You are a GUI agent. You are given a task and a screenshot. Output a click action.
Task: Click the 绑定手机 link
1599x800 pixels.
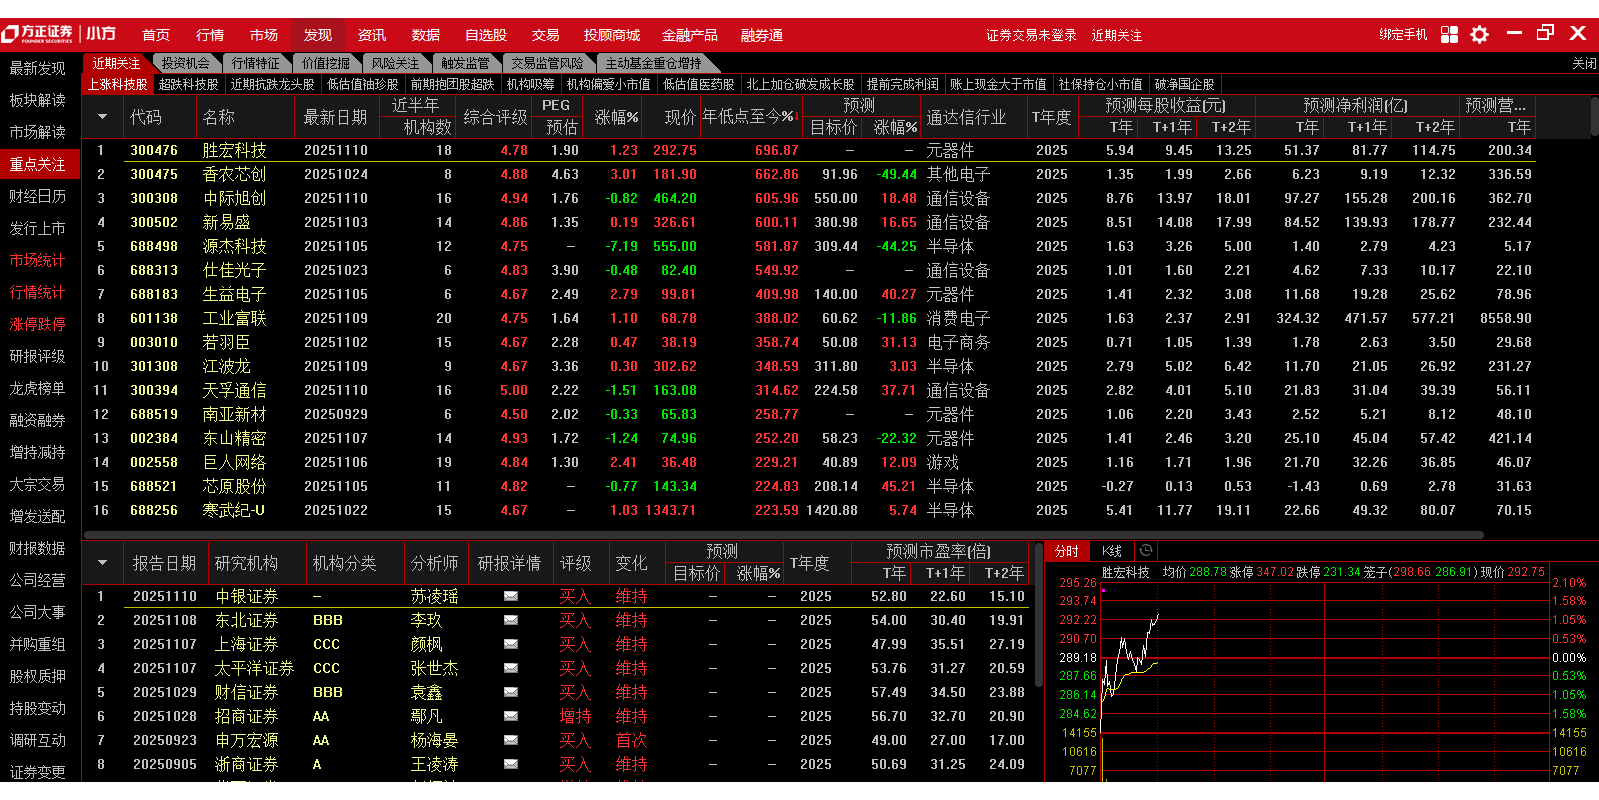pyautogui.click(x=1403, y=35)
